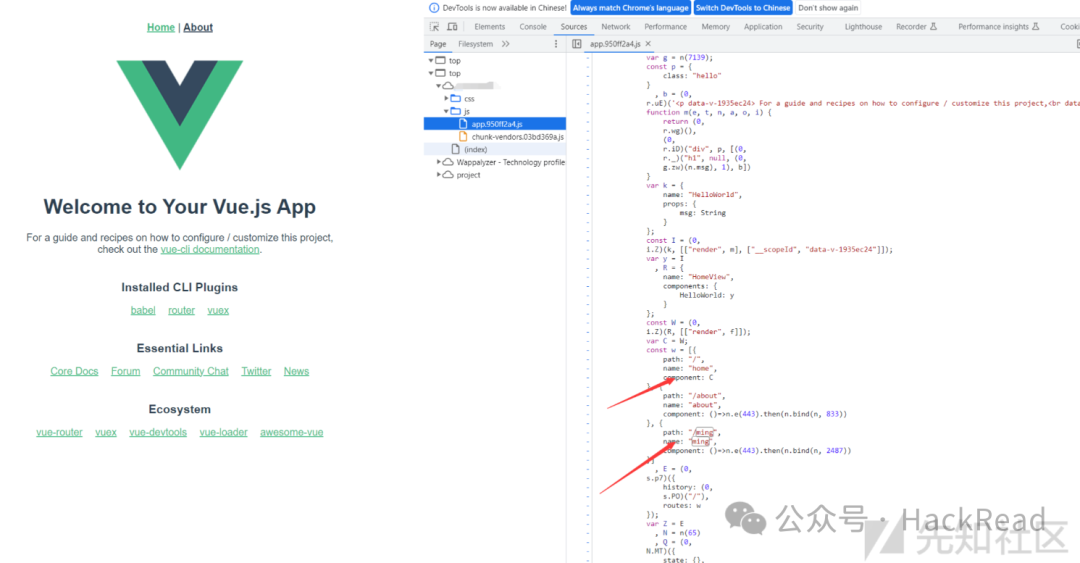The height and width of the screenshot is (563, 1080).
Task: Open the router plugin link
Action: pos(181,310)
